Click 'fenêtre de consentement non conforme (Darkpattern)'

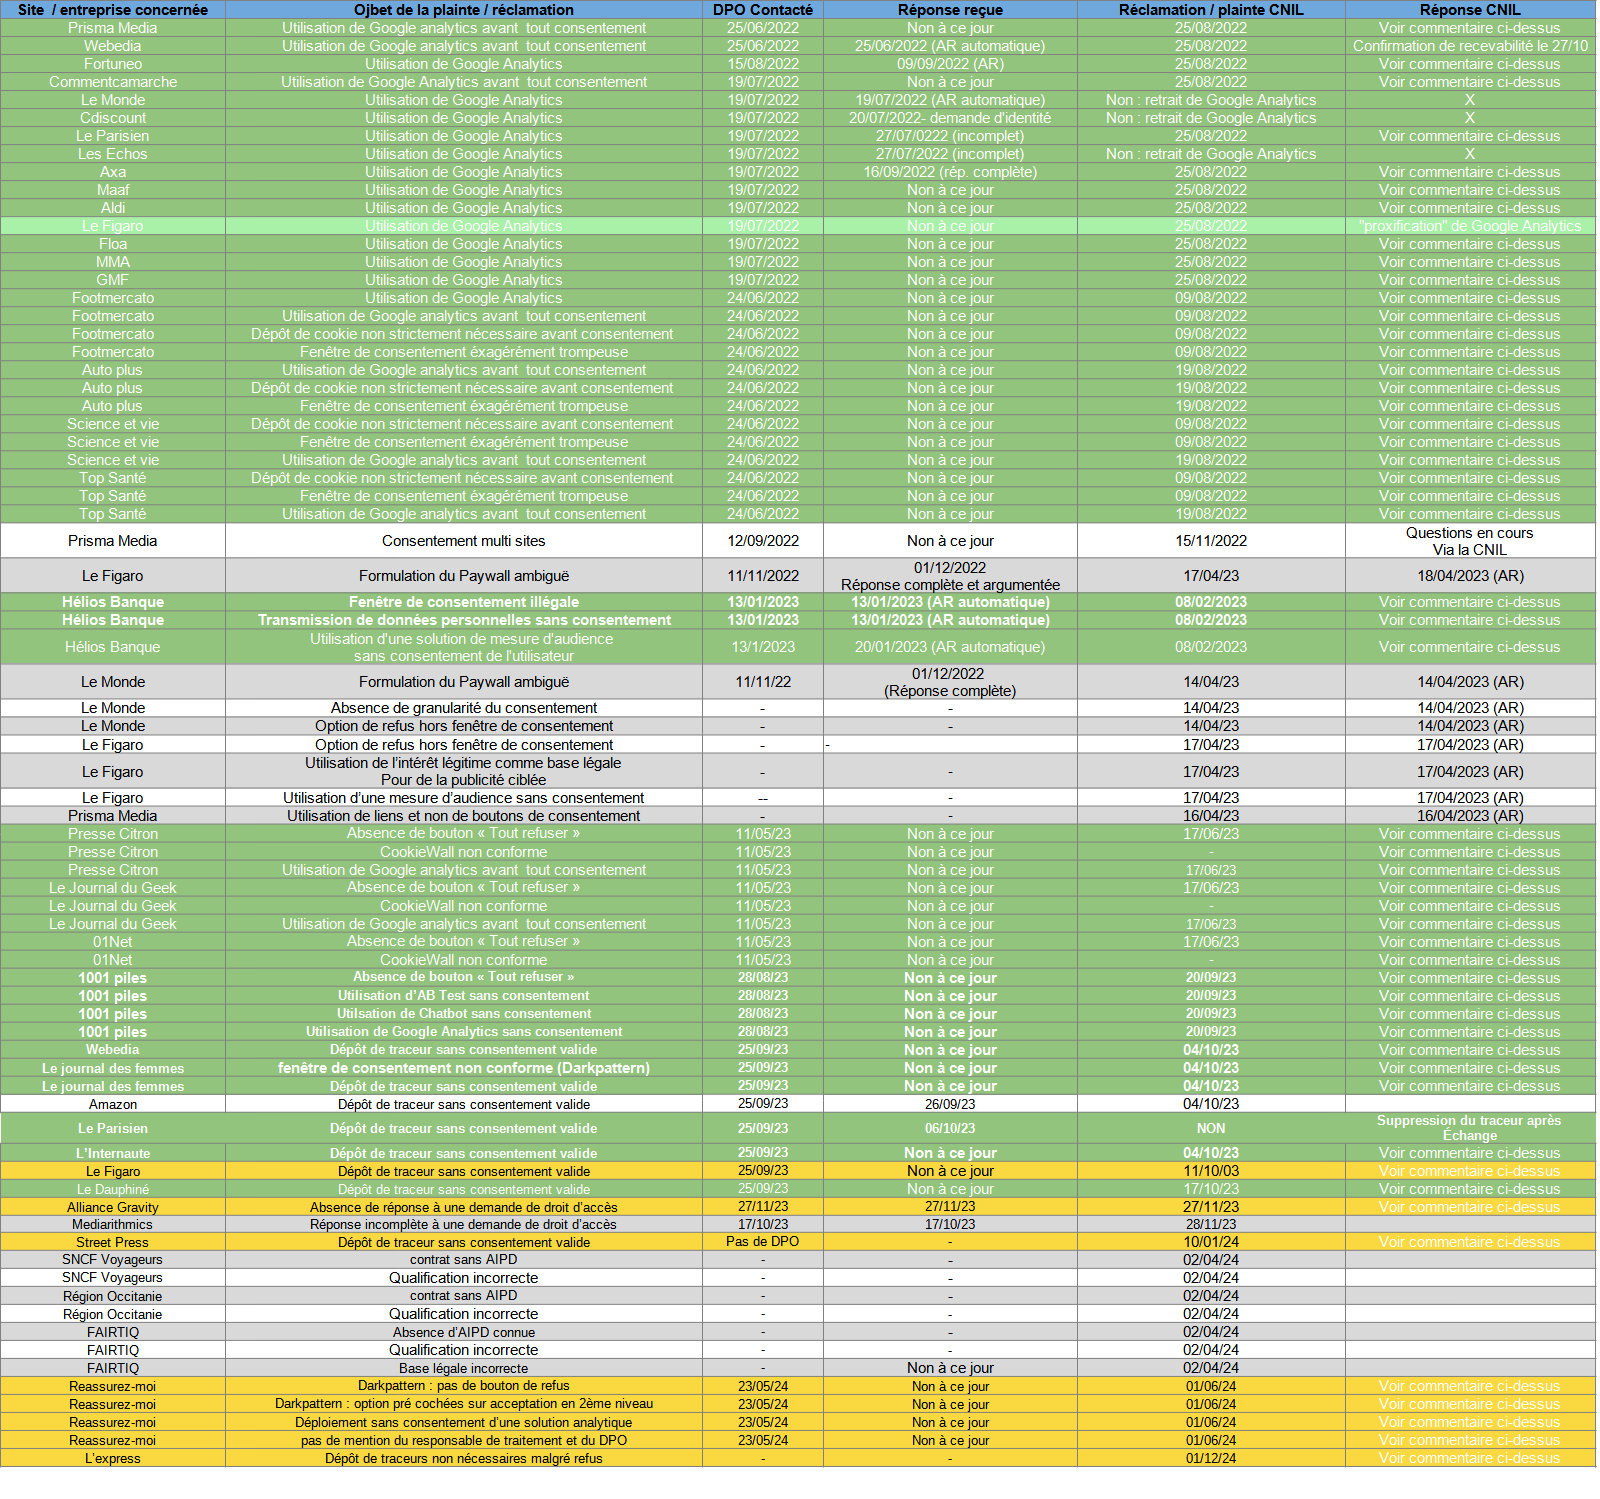[464, 1068]
